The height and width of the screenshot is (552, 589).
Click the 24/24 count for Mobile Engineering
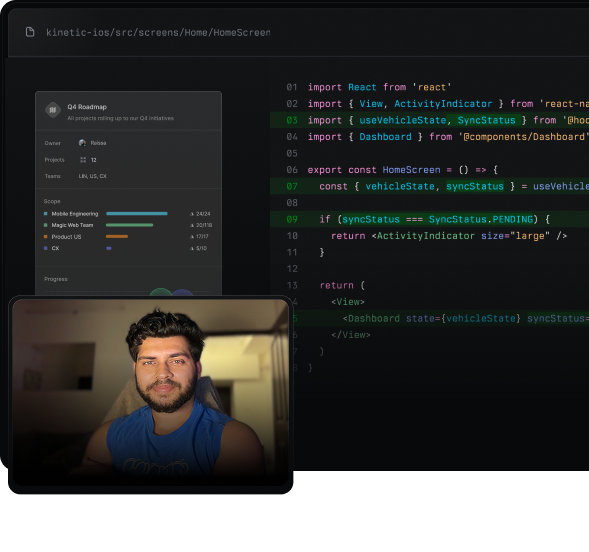[x=203, y=214]
